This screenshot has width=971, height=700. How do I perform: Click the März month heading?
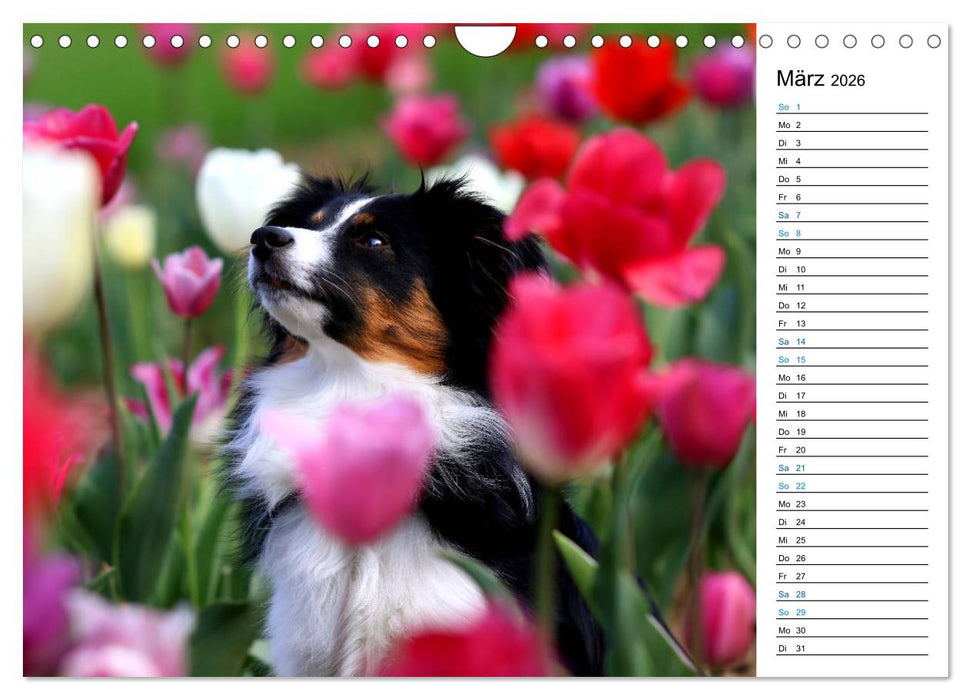pyautogui.click(x=801, y=79)
